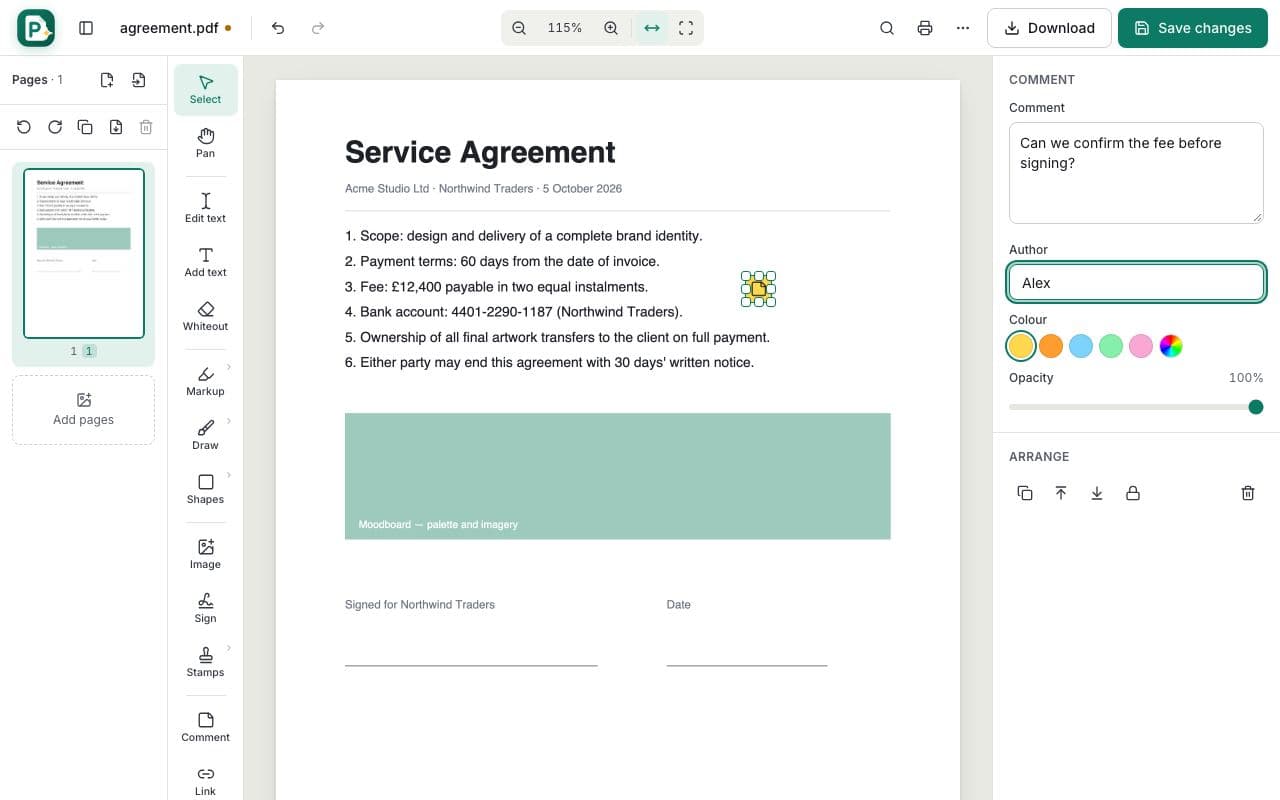Image resolution: width=1280 pixels, height=800 pixels.
Task: Select the Pan hand tool
Action: [205, 143]
